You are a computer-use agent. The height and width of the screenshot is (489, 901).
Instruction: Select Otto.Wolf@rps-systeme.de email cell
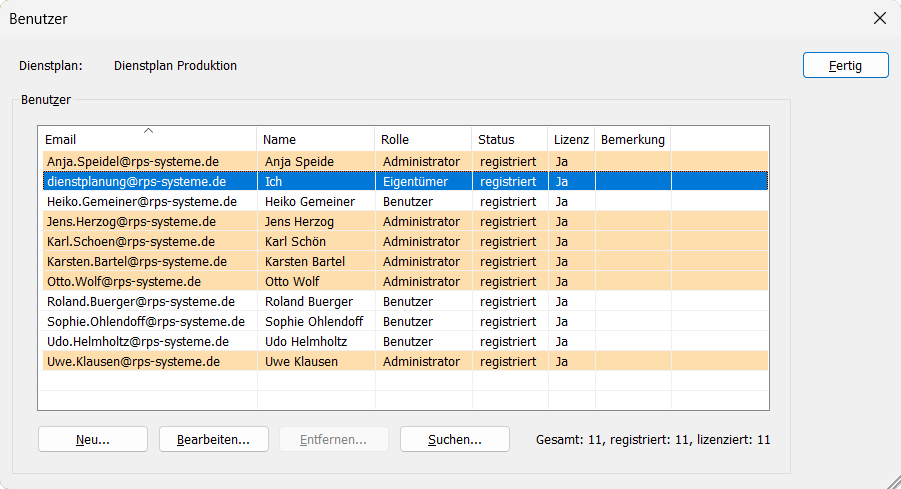149,282
